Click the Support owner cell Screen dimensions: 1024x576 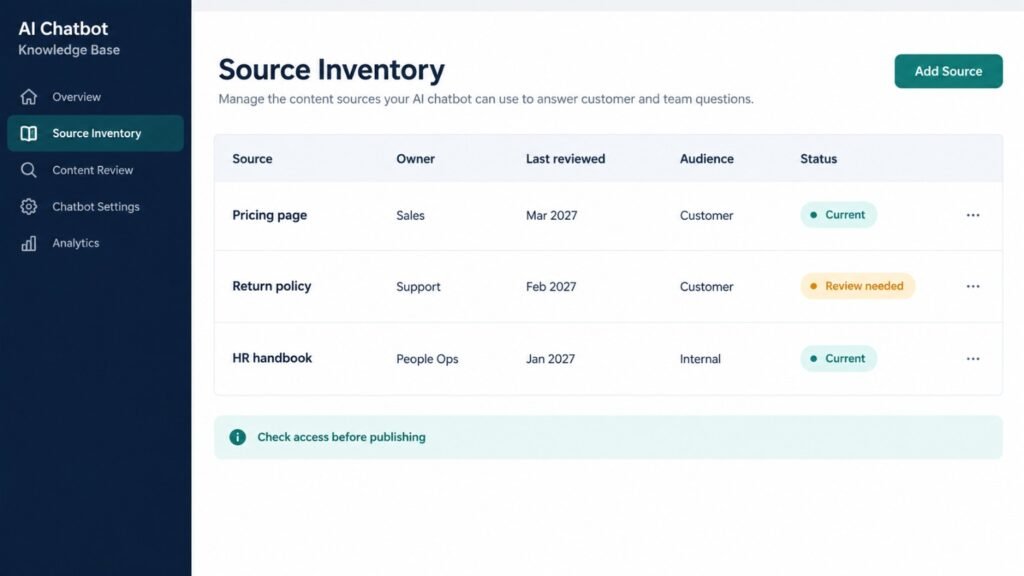click(x=418, y=287)
